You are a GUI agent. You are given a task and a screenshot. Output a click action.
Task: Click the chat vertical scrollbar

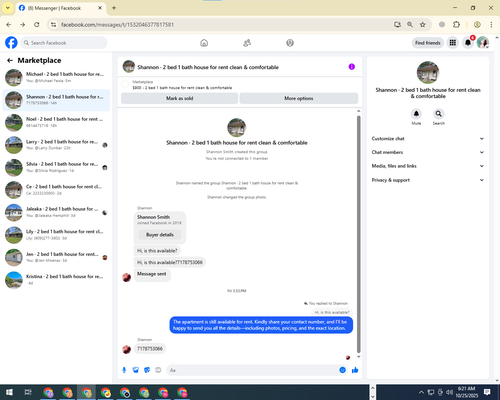(359, 233)
